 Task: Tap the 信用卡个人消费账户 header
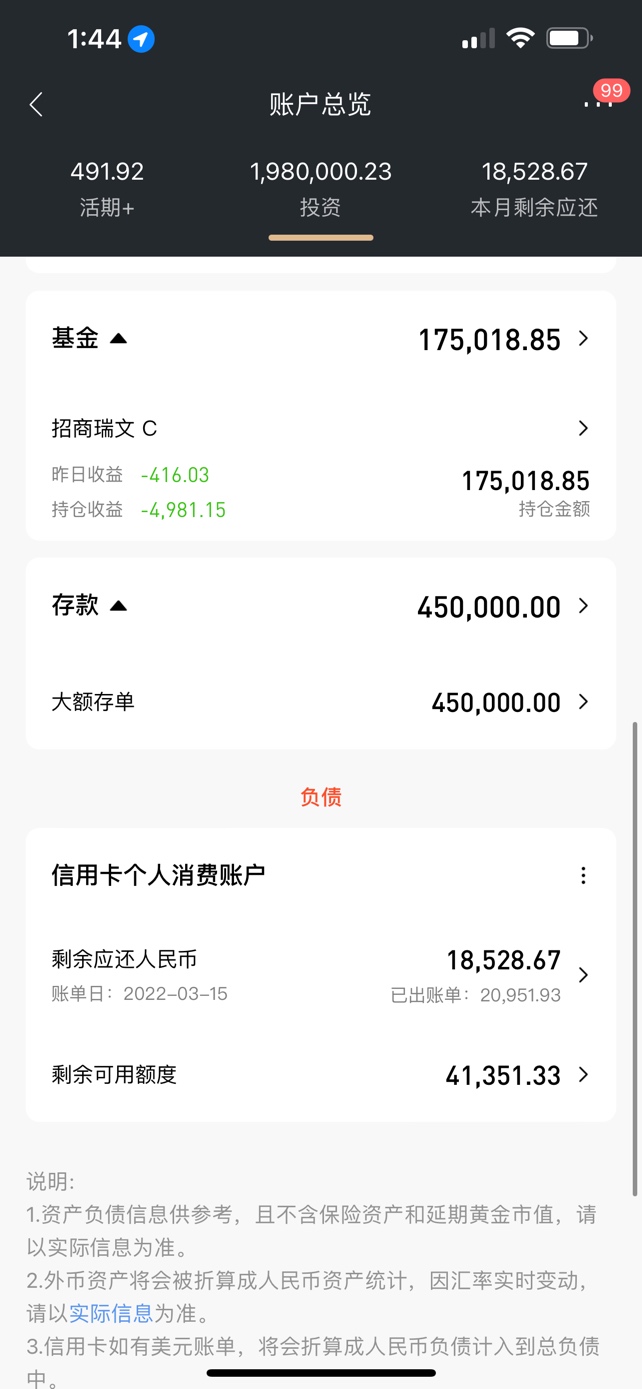click(x=158, y=876)
